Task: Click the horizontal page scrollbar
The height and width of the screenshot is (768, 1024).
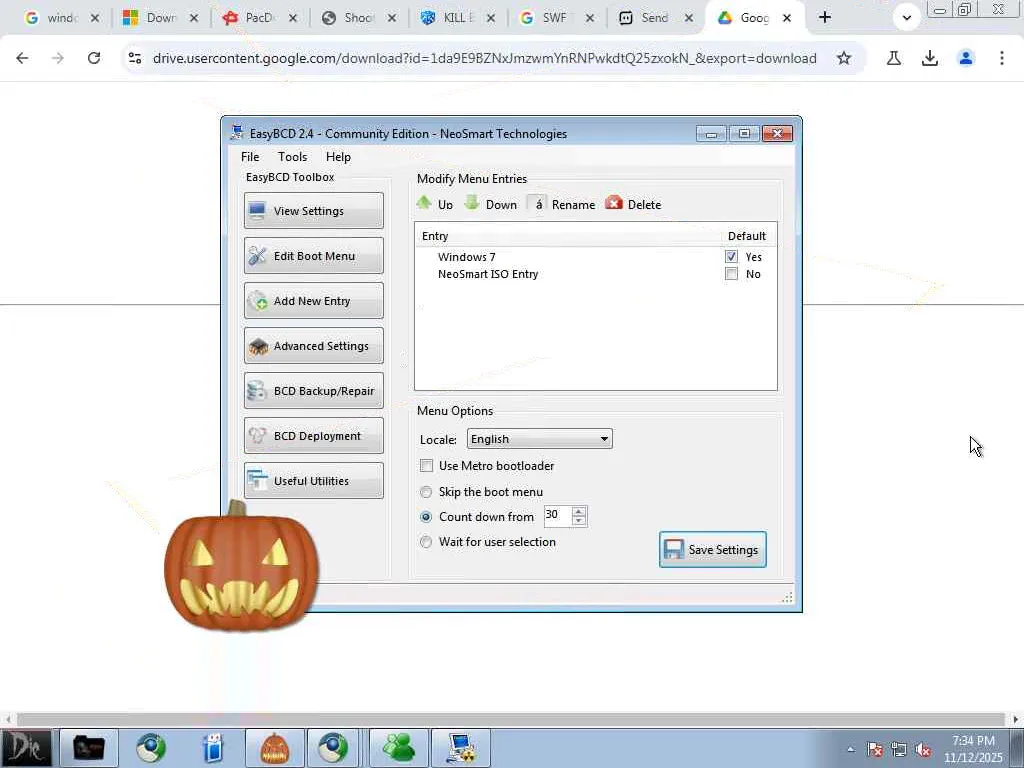Action: coord(510,720)
